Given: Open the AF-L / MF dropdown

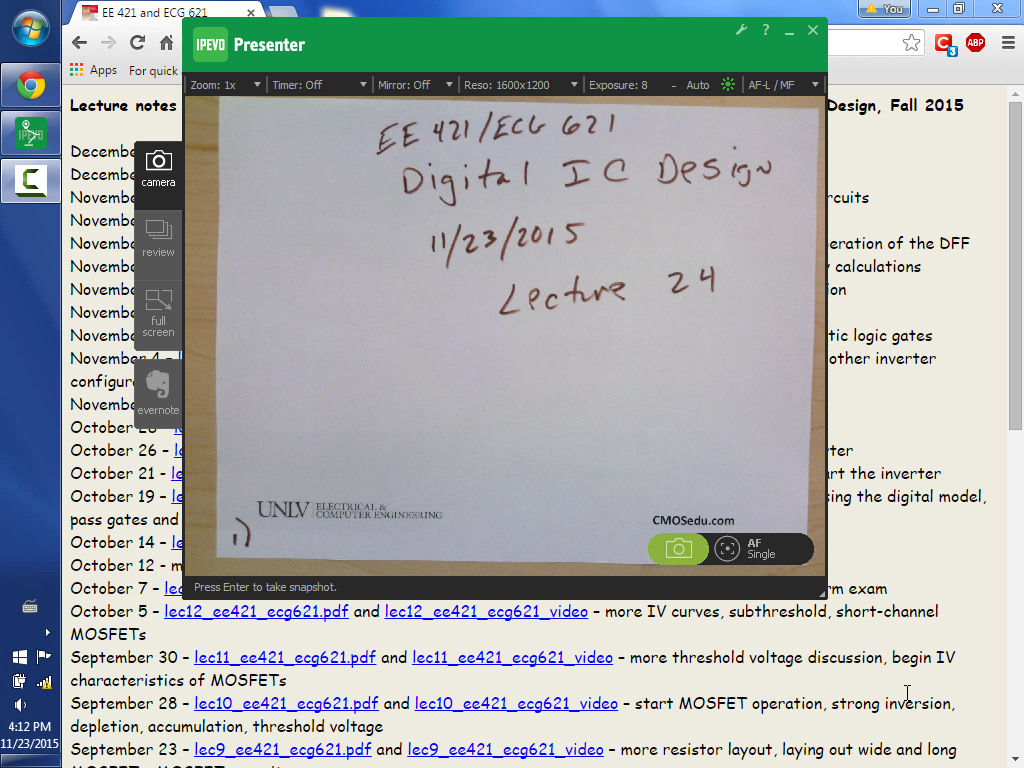Looking at the screenshot, I should tap(783, 85).
